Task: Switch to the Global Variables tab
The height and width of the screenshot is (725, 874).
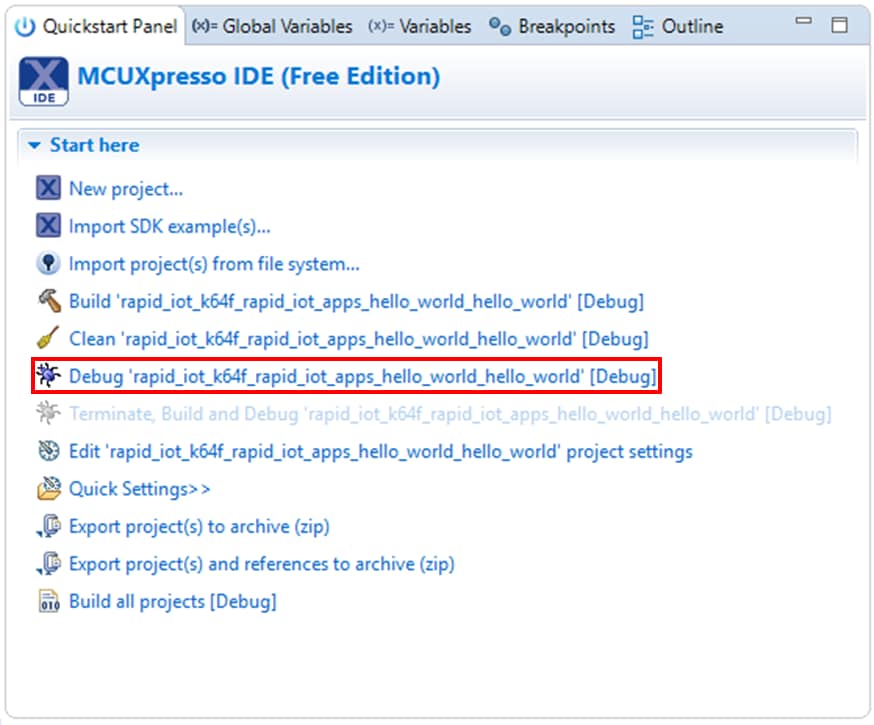Action: [272, 27]
